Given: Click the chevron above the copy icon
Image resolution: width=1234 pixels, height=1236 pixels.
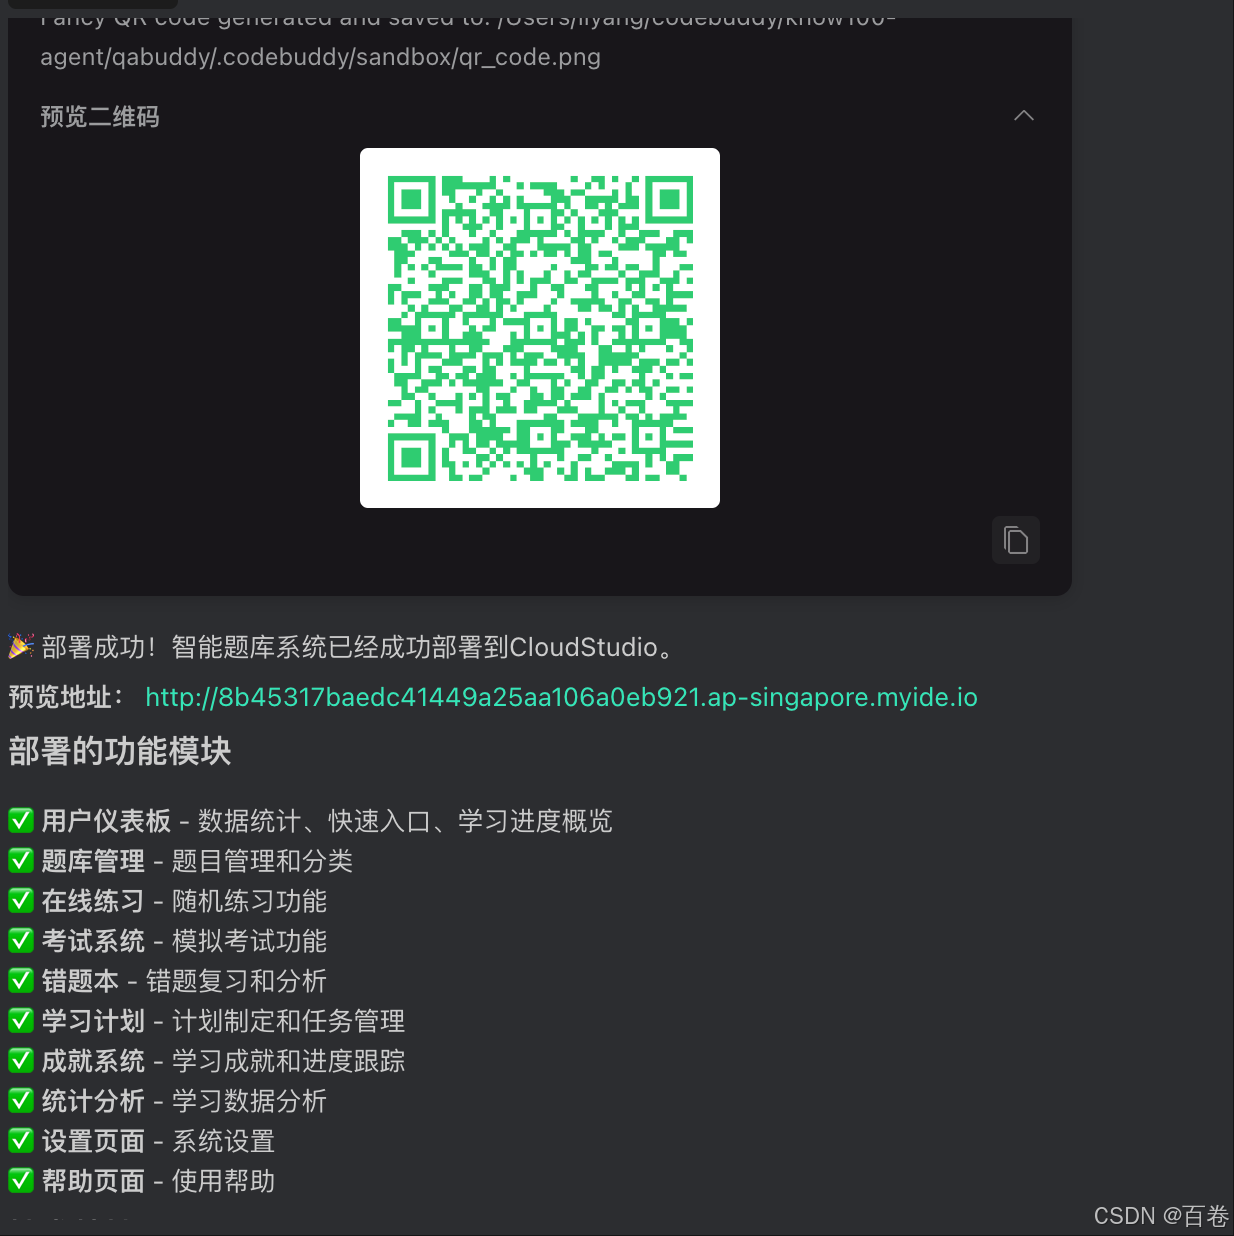Looking at the screenshot, I should 1023,115.
